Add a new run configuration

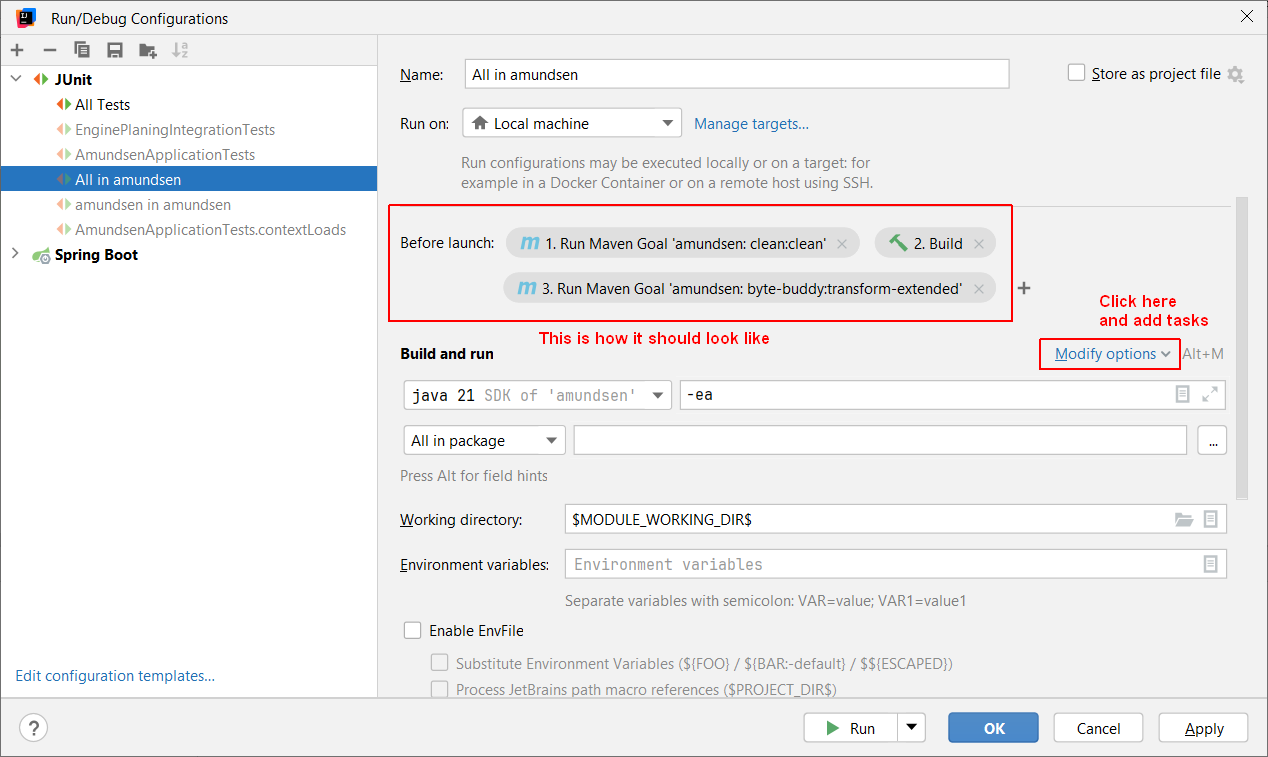(17, 50)
